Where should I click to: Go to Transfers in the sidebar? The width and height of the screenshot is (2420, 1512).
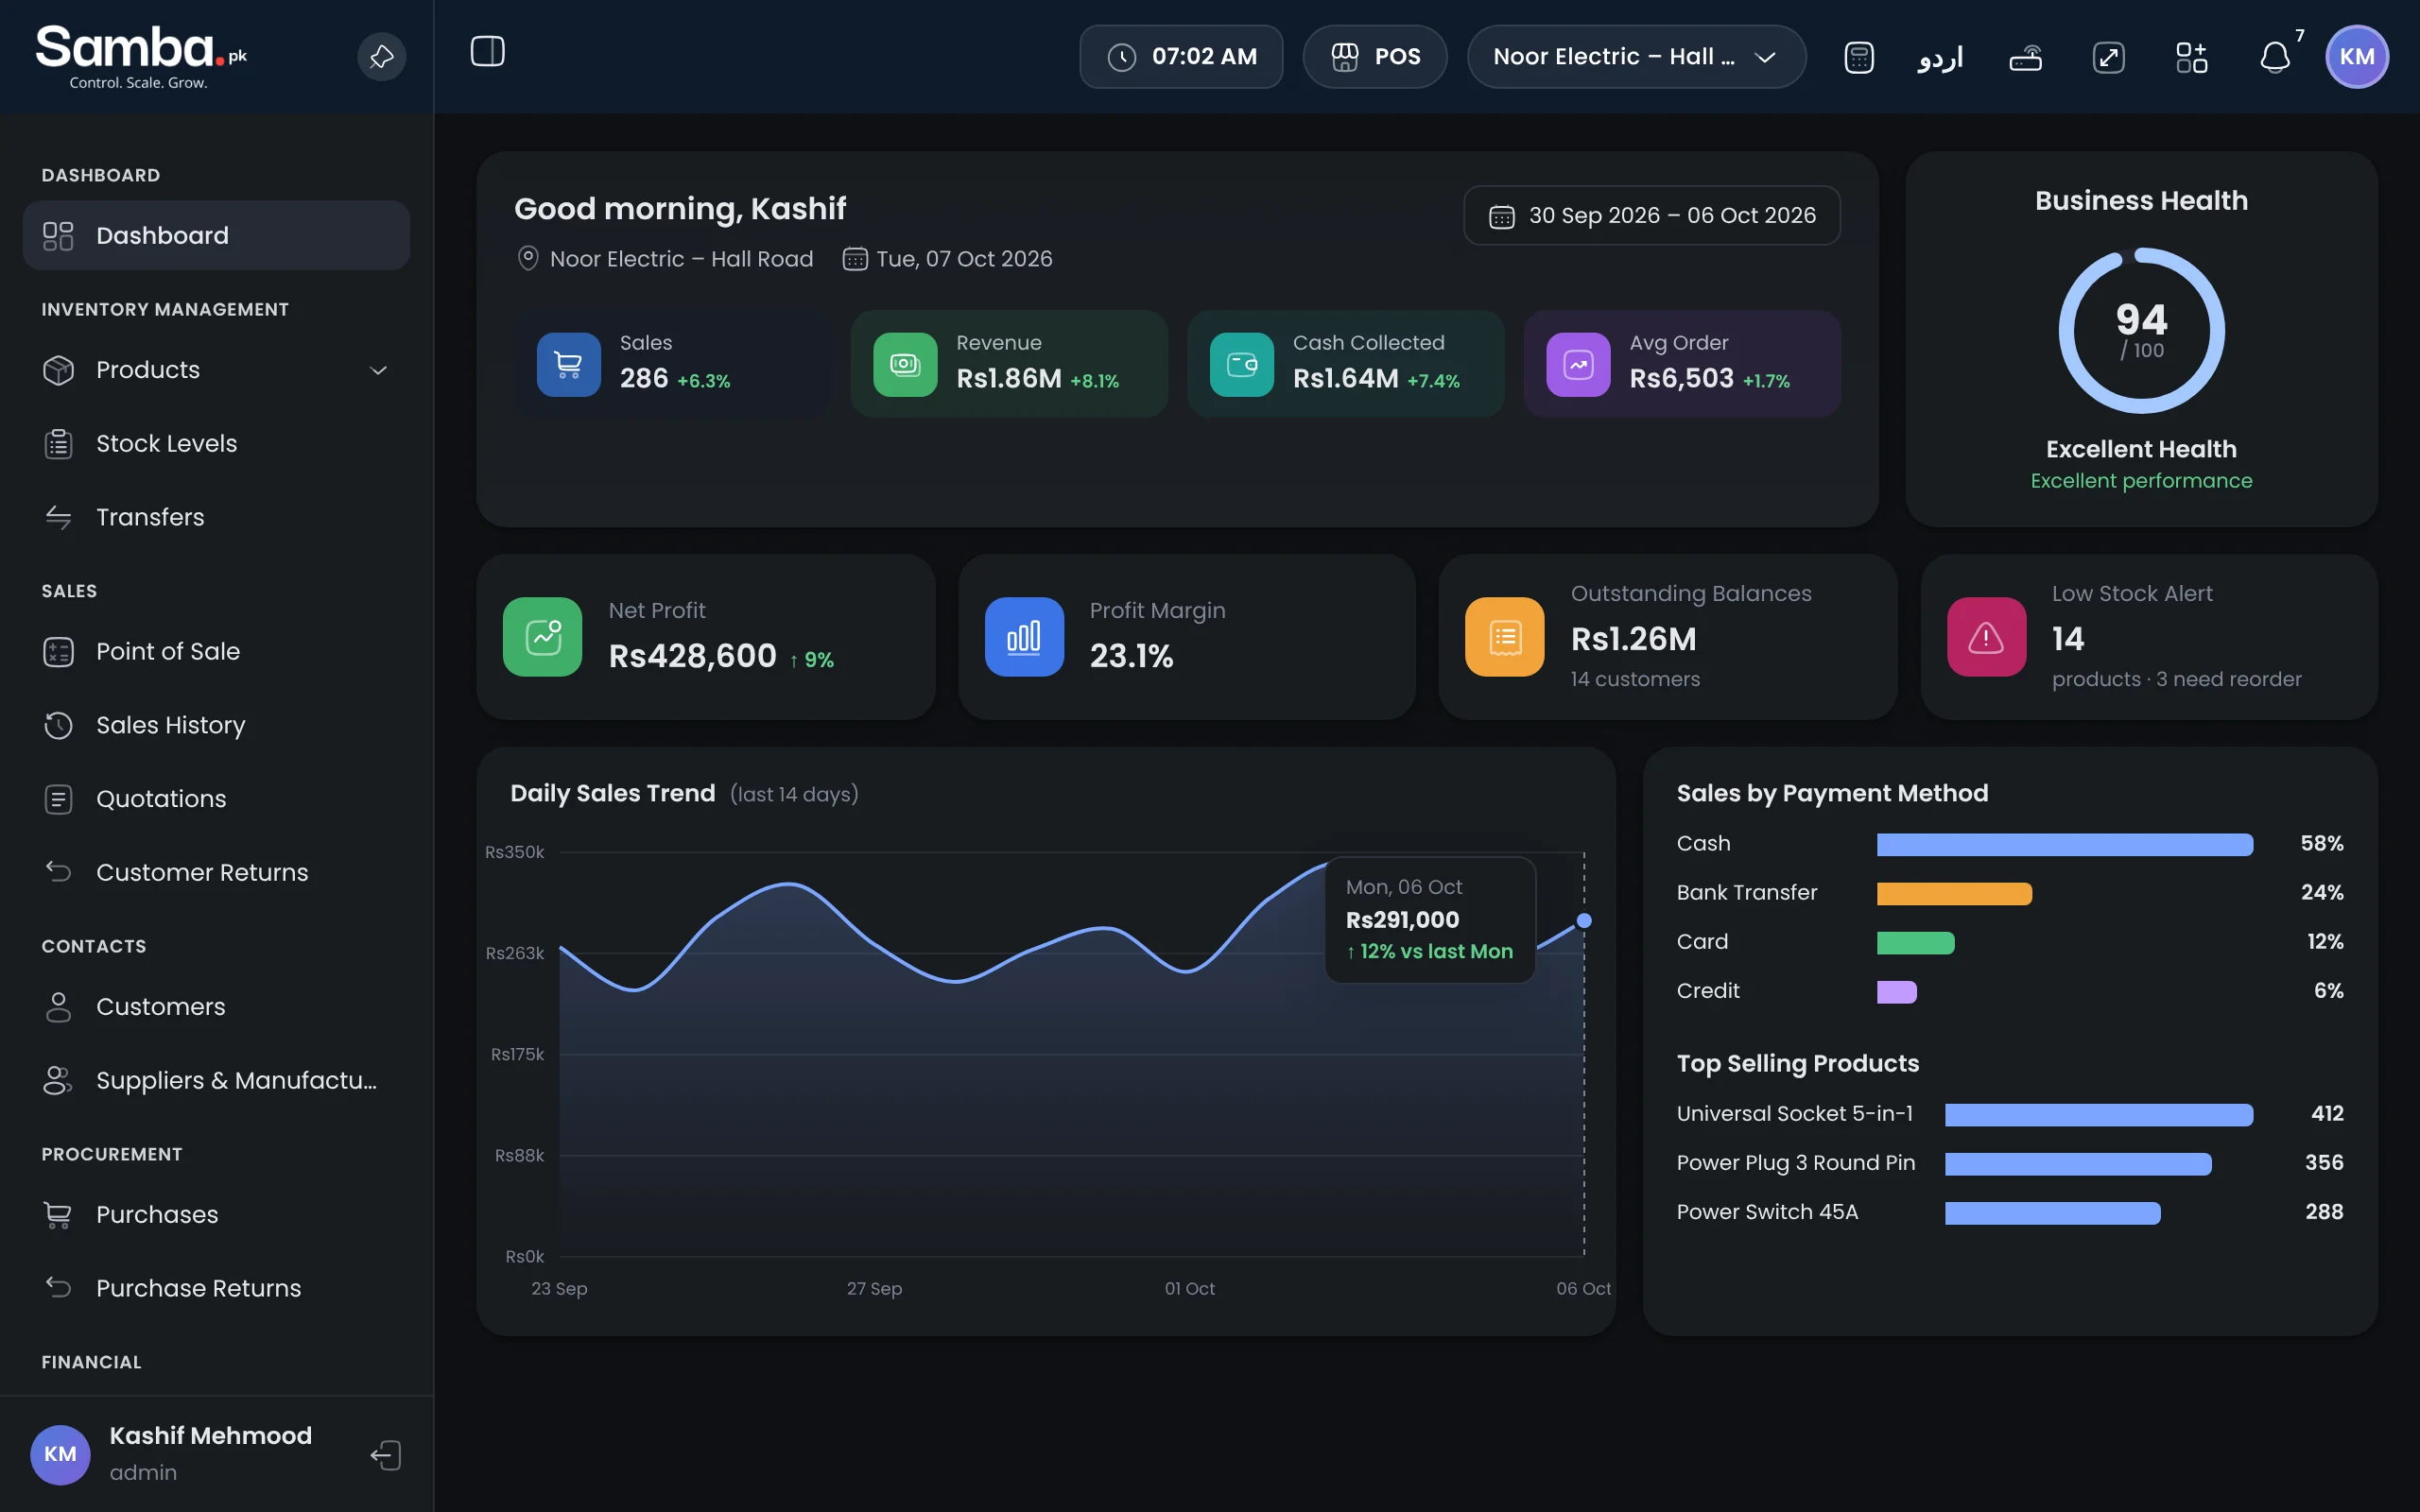pos(216,517)
